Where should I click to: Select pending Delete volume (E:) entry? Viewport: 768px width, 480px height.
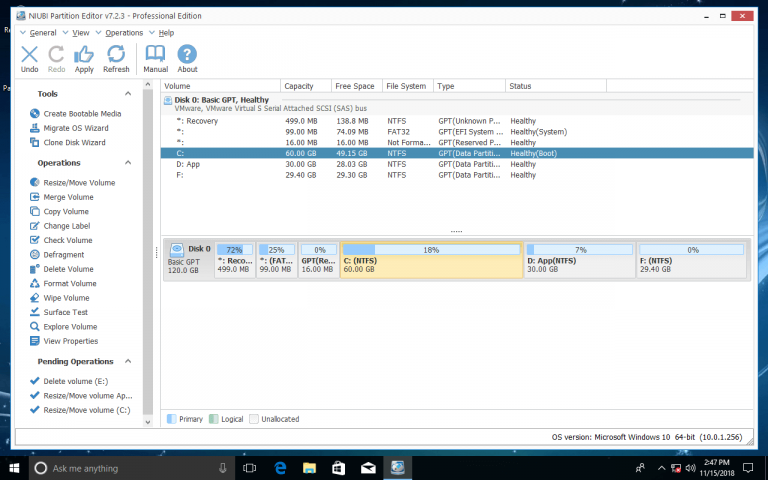pos(69,381)
